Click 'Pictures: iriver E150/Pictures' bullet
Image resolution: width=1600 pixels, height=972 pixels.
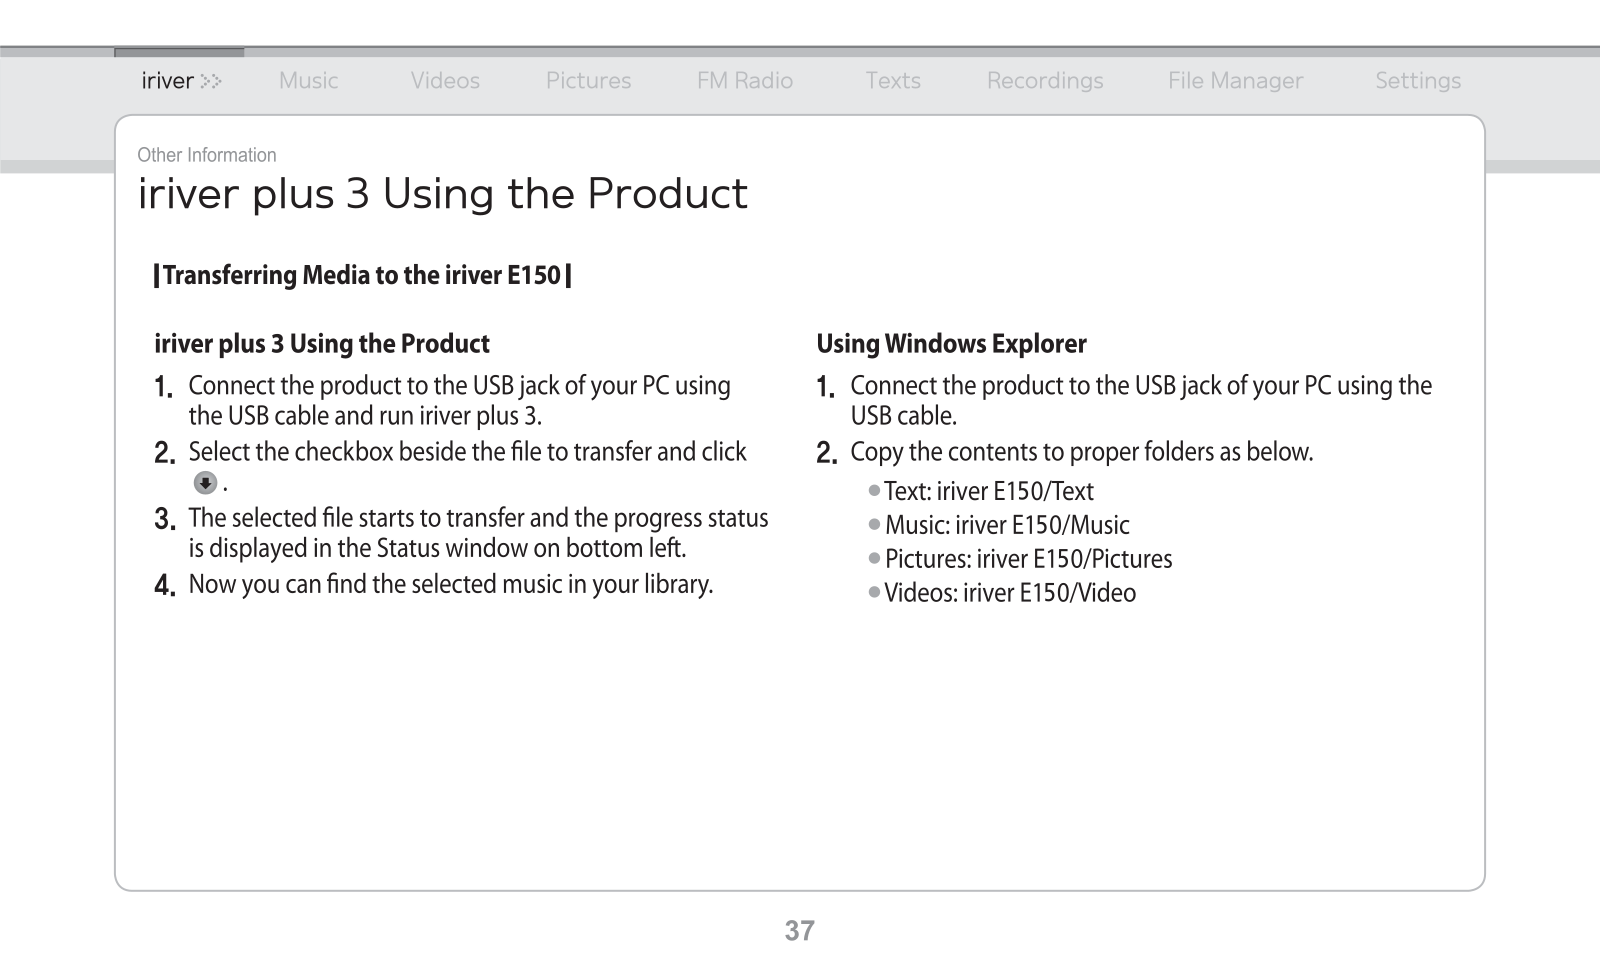[1021, 559]
